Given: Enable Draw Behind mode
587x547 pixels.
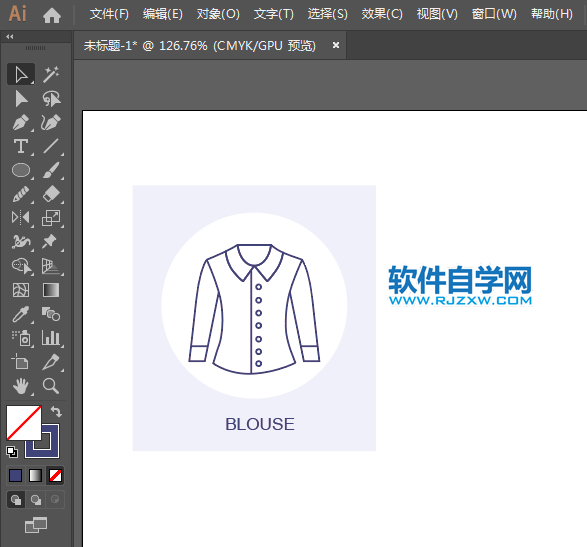Looking at the screenshot, I should coord(36,499).
